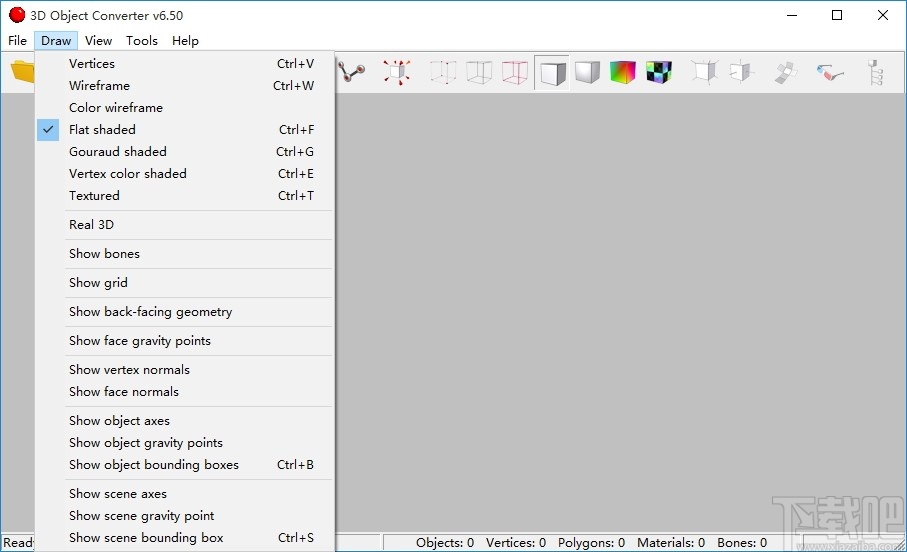Click the bones display toolbar icon
The width and height of the screenshot is (907, 552).
click(352, 72)
